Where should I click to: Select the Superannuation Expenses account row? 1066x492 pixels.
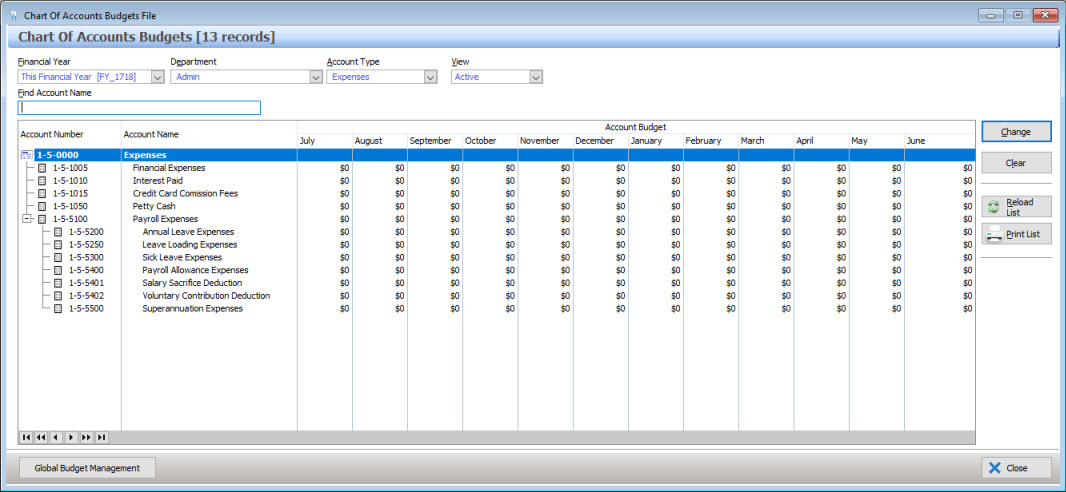(192, 309)
